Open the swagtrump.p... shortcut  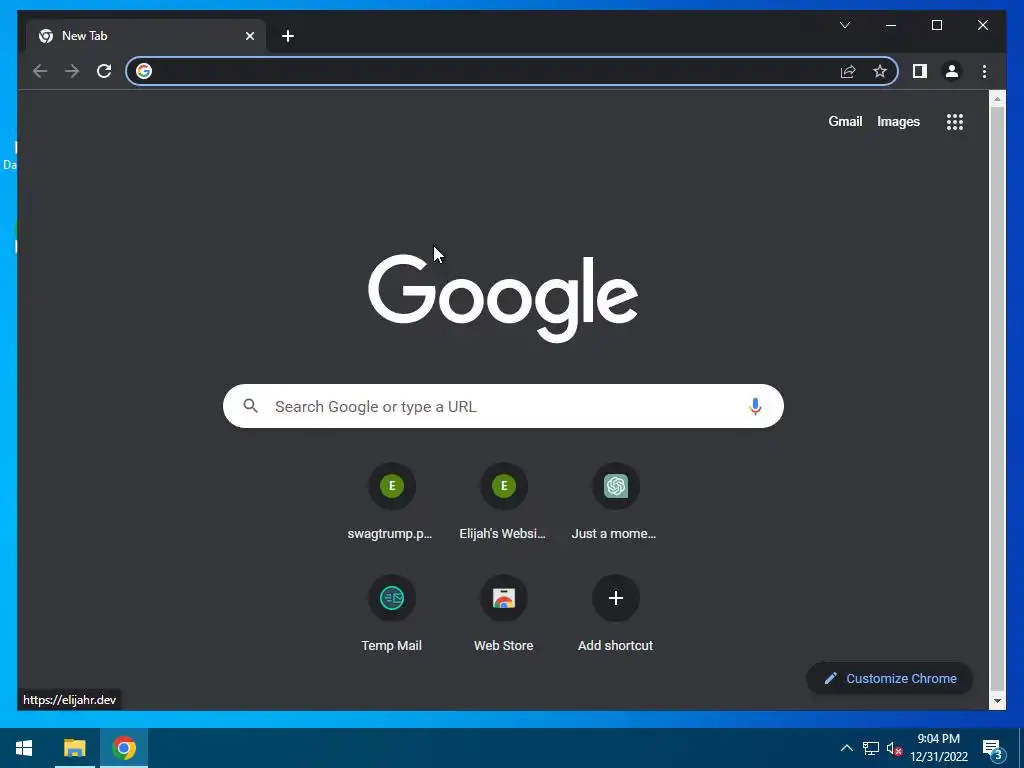click(x=391, y=503)
